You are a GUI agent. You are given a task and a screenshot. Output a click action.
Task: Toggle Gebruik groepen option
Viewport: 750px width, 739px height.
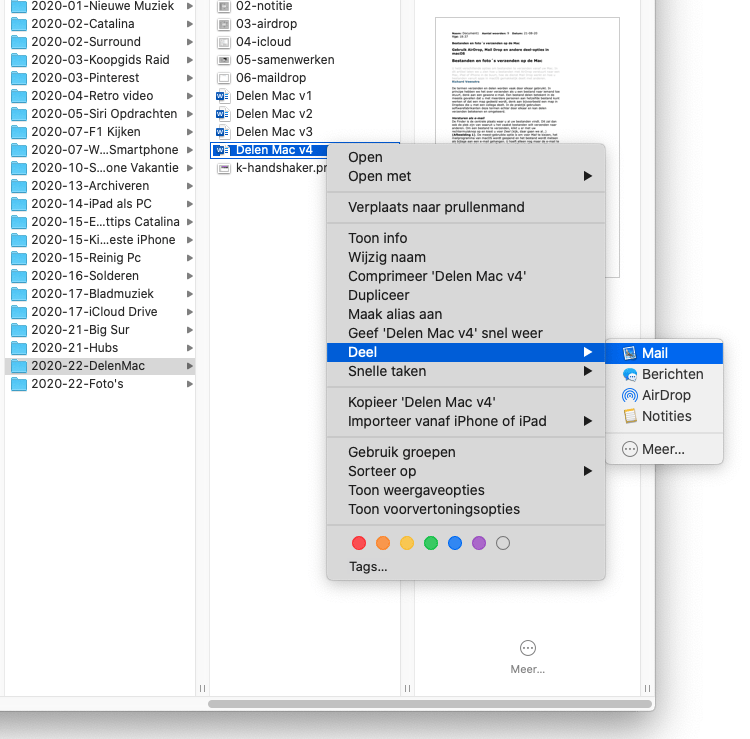click(x=466, y=452)
